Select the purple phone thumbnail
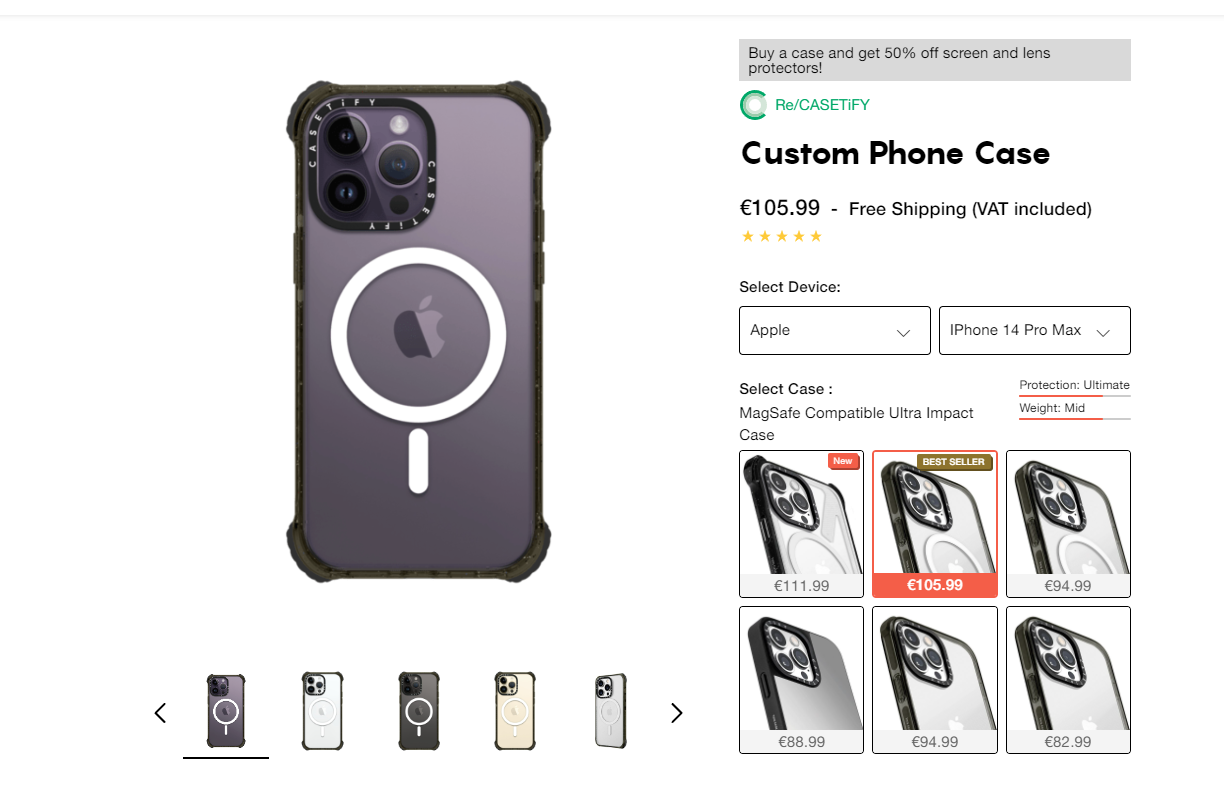Image resolution: width=1224 pixels, height=789 pixels. point(226,711)
